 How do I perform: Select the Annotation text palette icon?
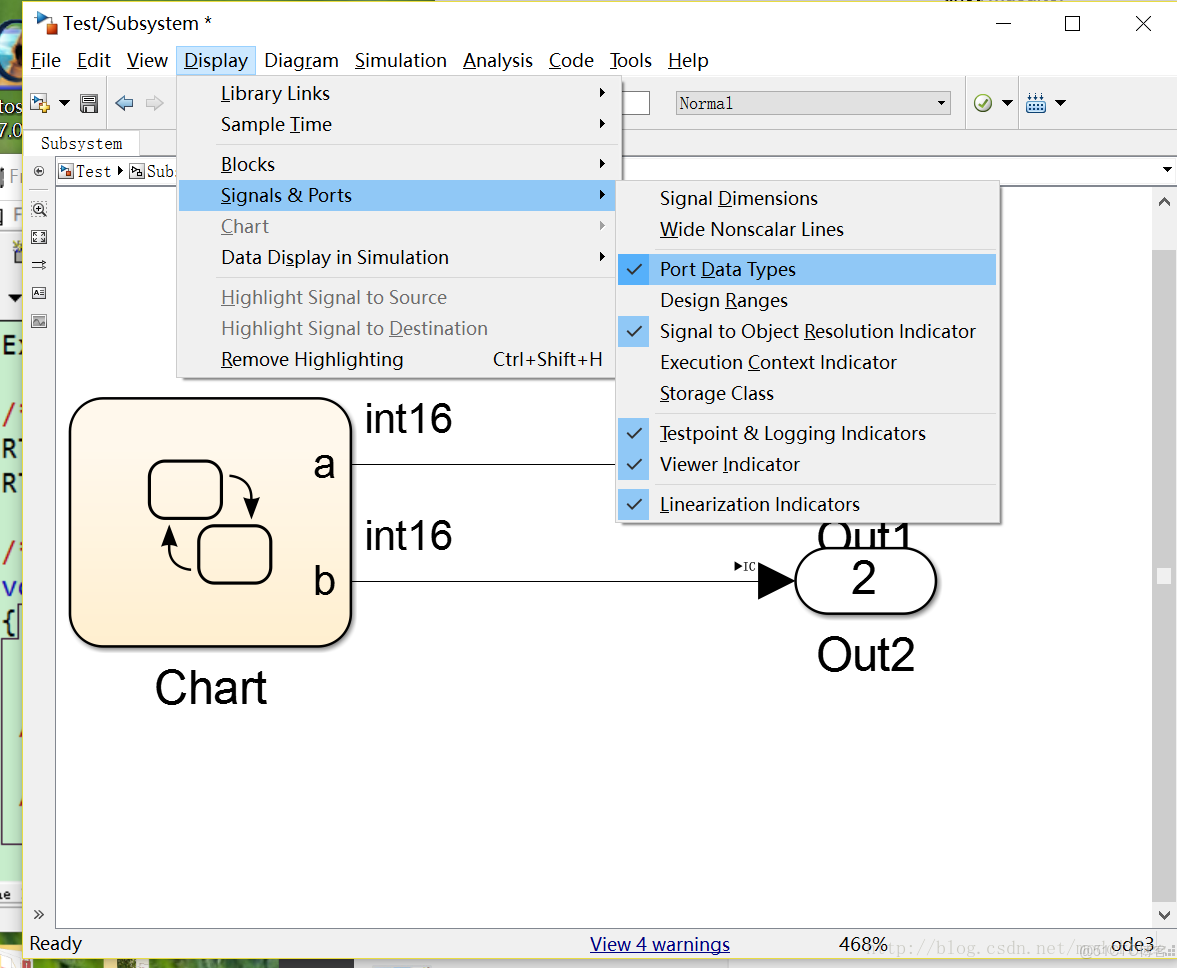(x=39, y=293)
